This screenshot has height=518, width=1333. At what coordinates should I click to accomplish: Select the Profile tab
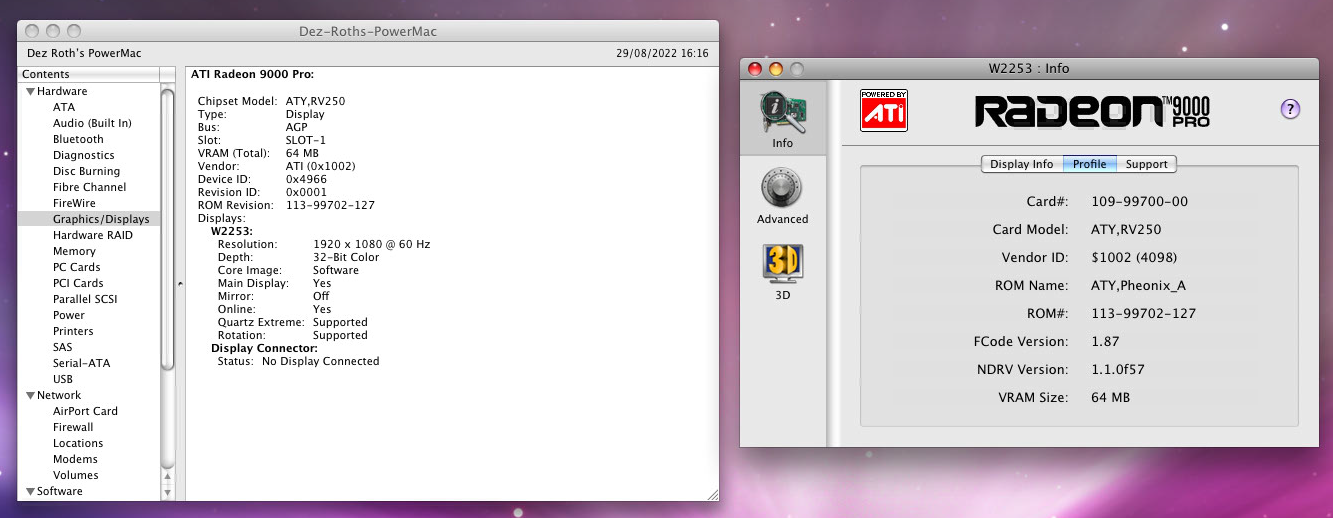pyautogui.click(x=1090, y=164)
